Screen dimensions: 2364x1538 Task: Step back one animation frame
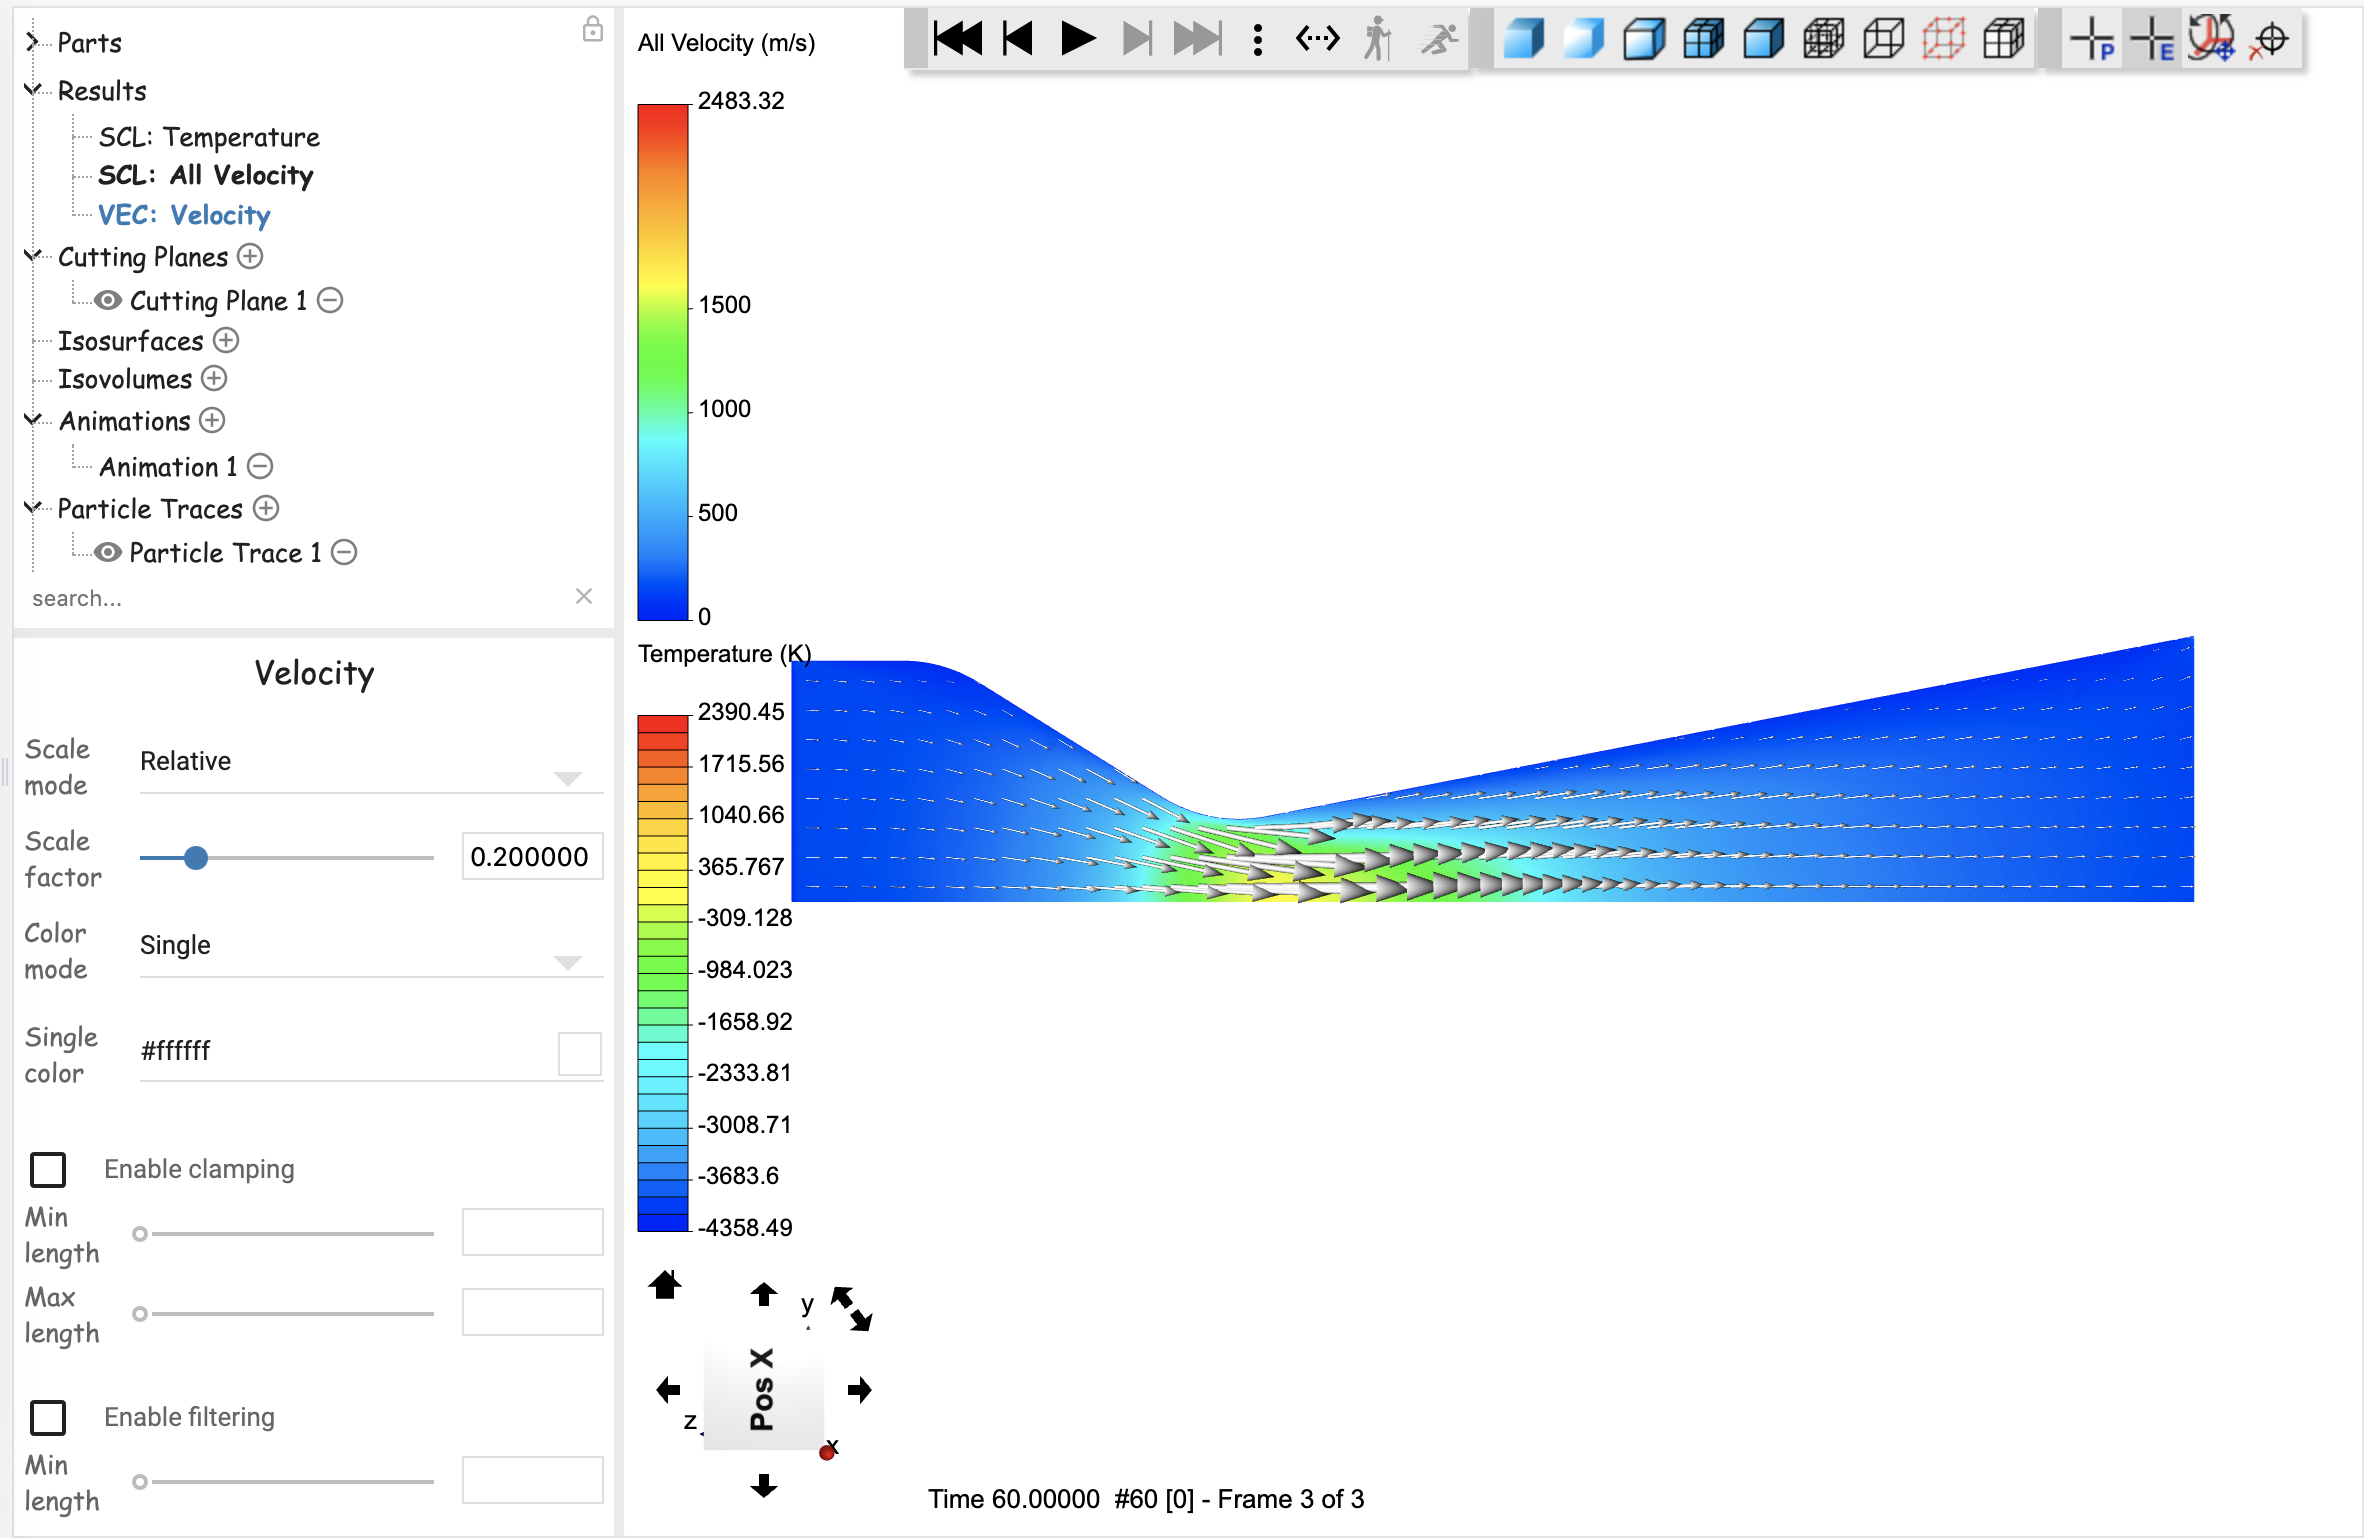point(1017,39)
